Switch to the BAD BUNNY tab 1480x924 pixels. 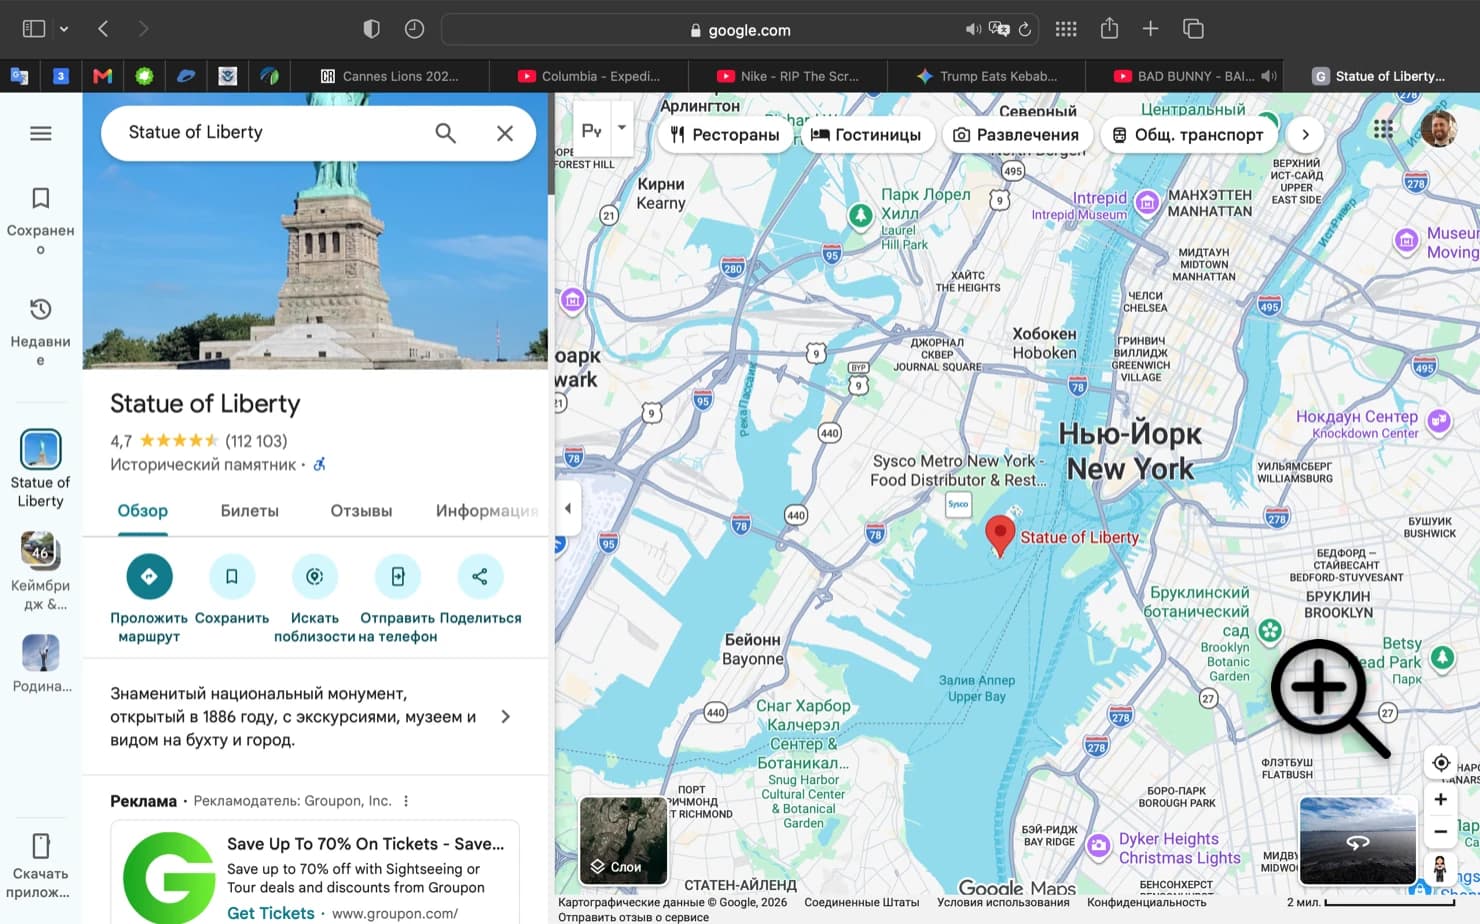click(x=1184, y=76)
